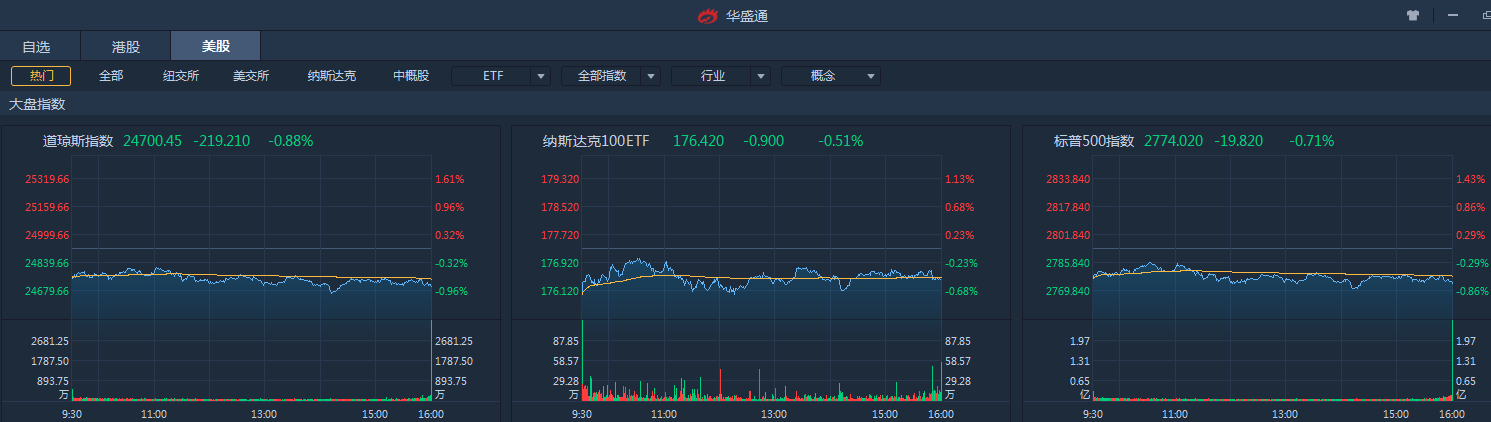Click the S&P 500 change -19.820
Screen dimensions: 1491x422
[1239, 141]
